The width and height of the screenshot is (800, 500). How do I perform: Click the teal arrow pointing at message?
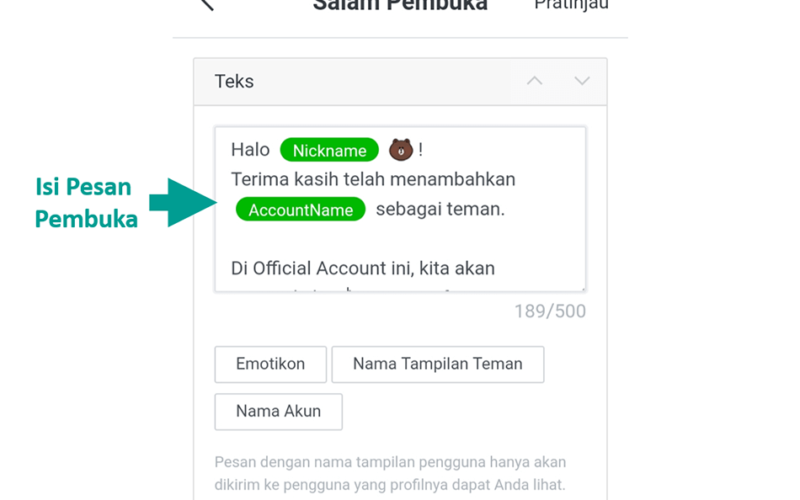tap(183, 203)
